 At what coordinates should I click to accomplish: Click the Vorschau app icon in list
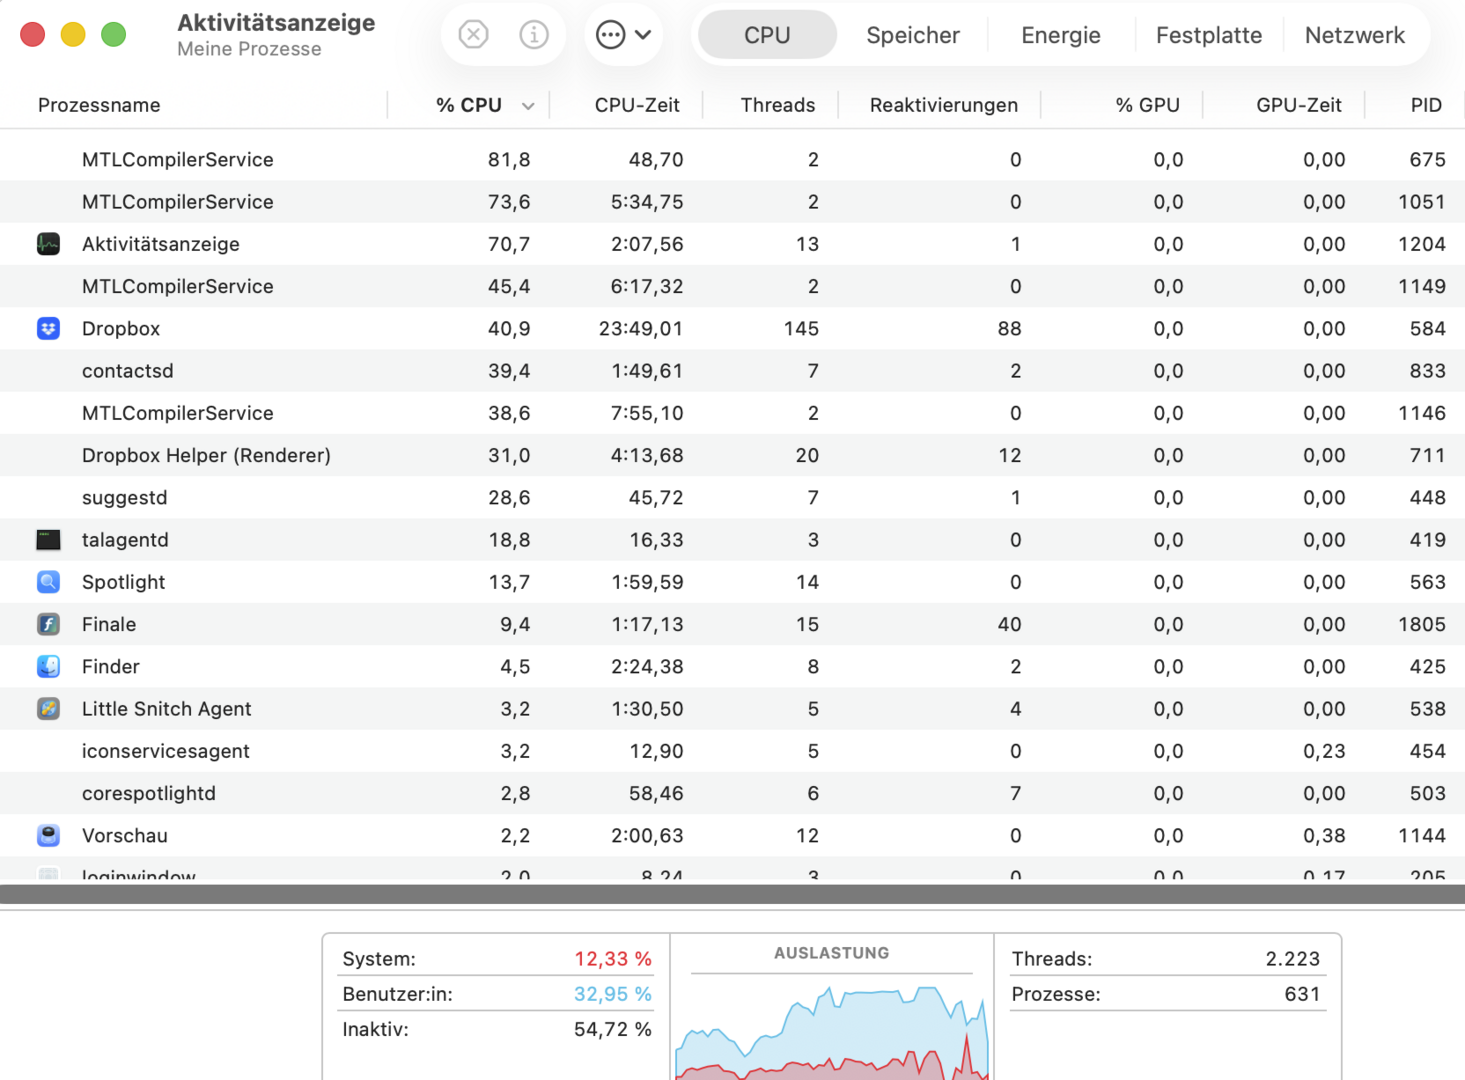48,836
